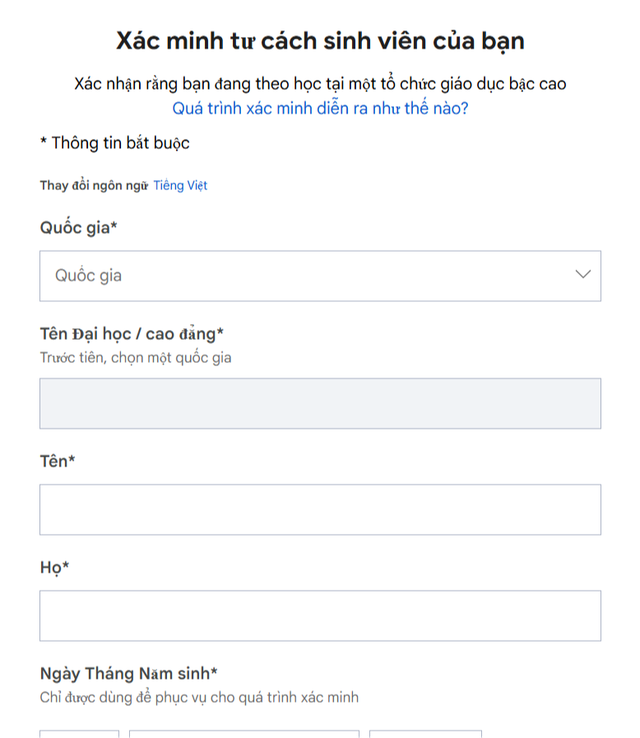
Task: Click the 'Tên Đại học / cao đẳng*' label
Action: (131, 333)
